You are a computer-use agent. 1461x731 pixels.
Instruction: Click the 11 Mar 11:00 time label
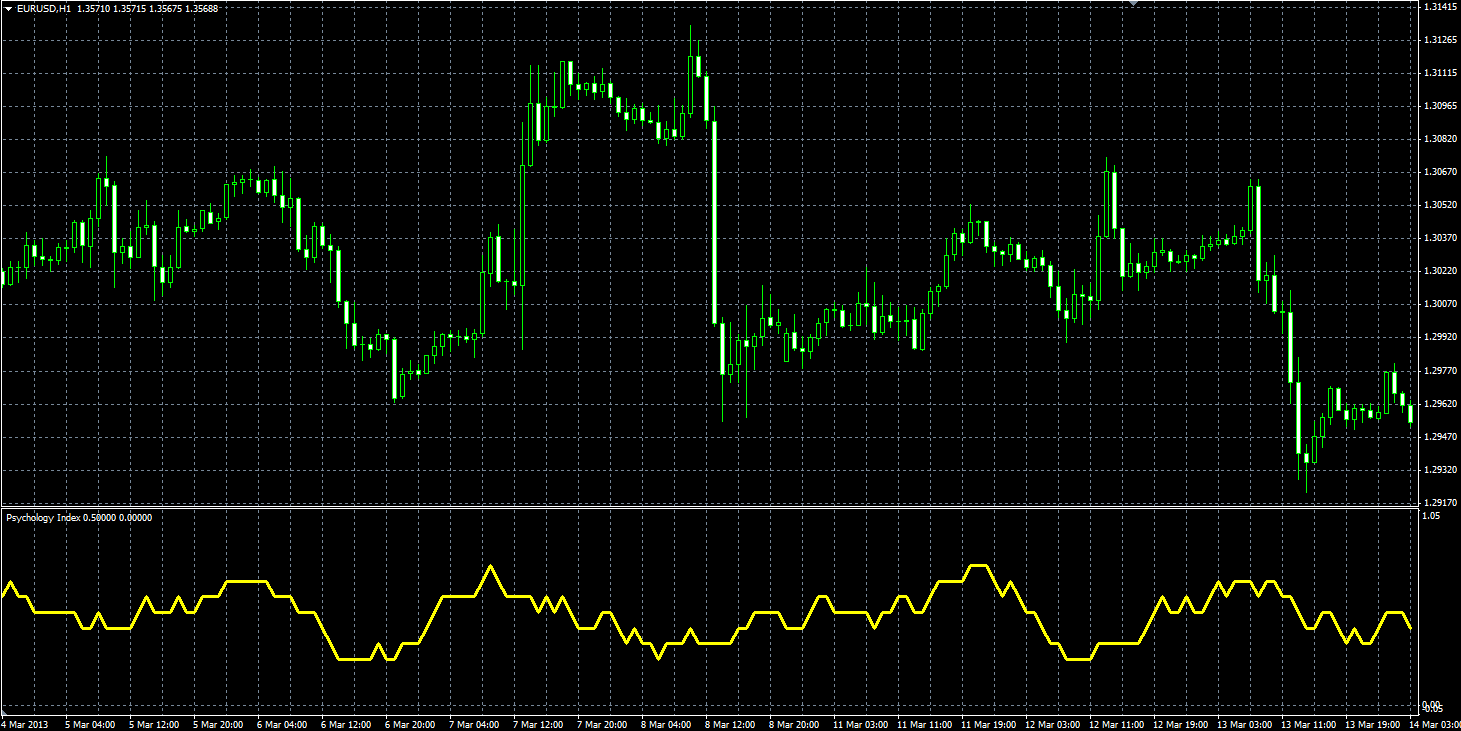coord(924,724)
